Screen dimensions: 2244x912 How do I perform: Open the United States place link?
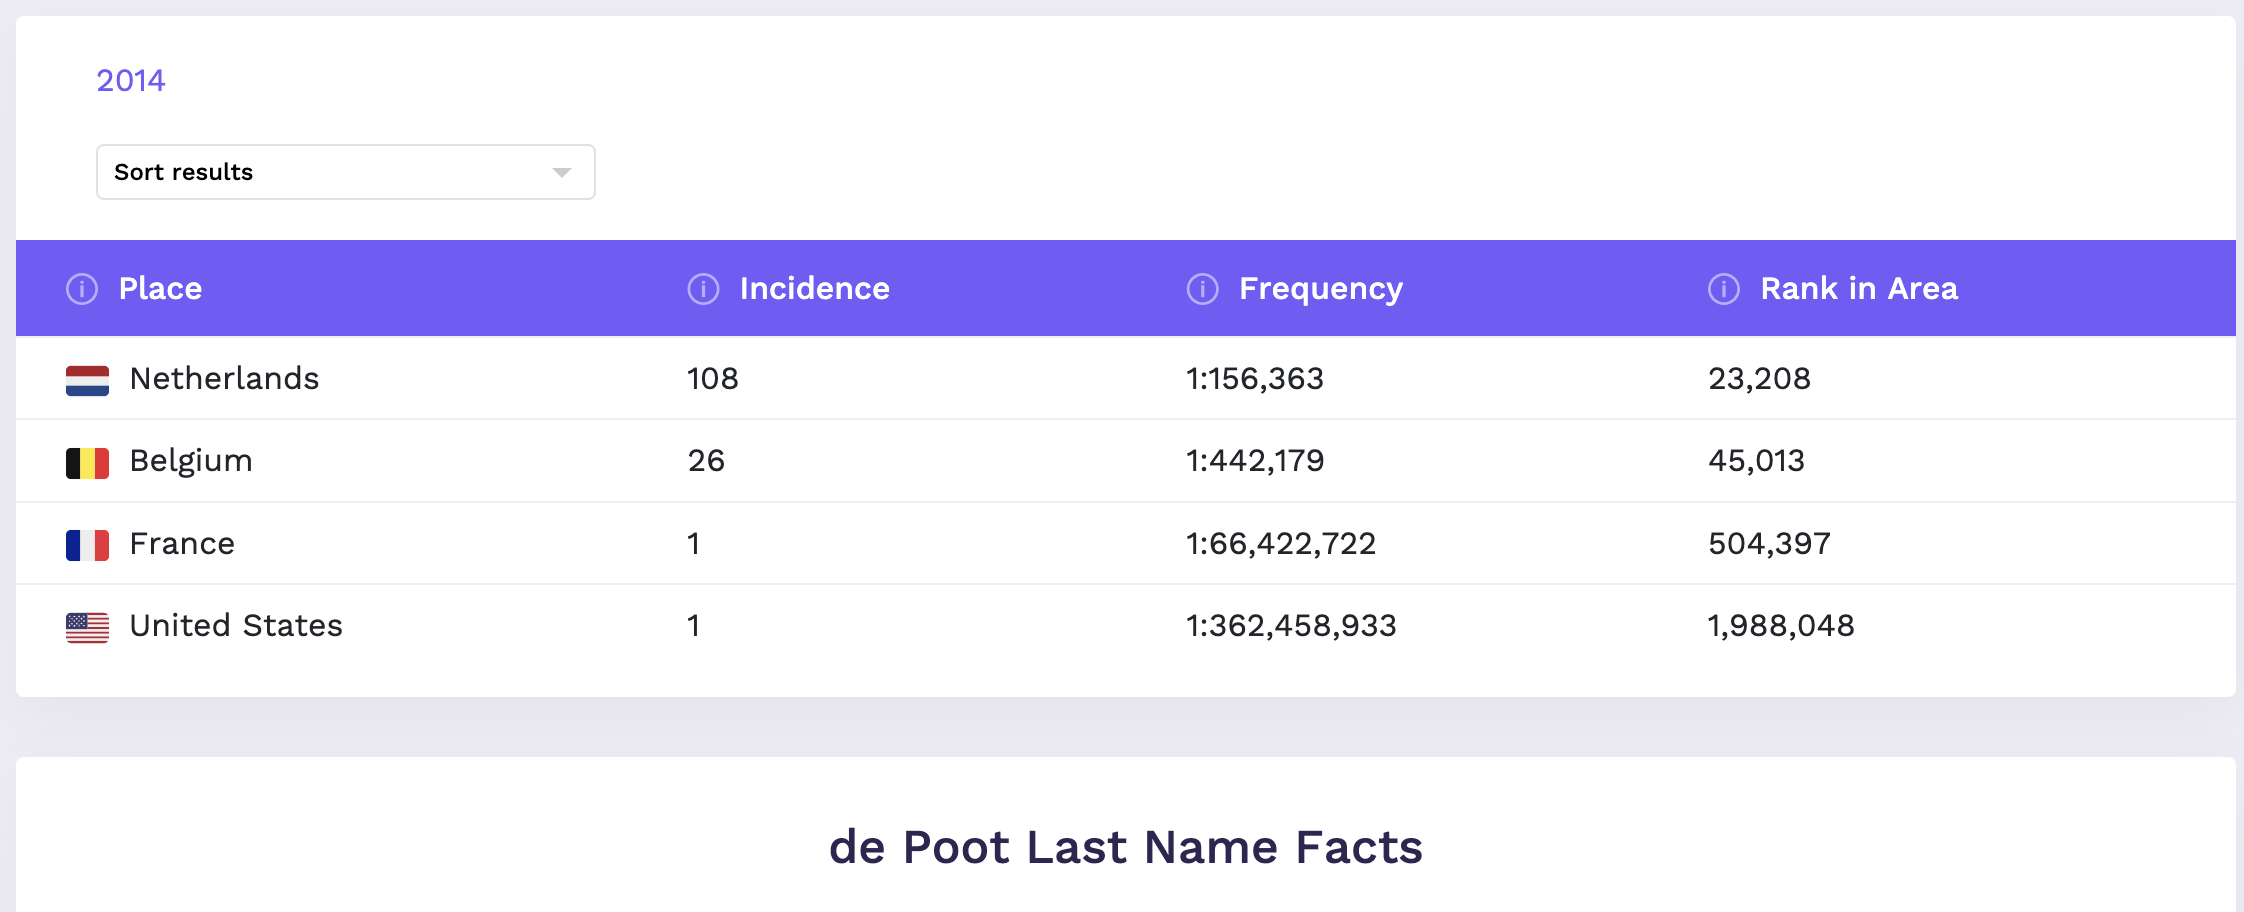[x=236, y=626]
